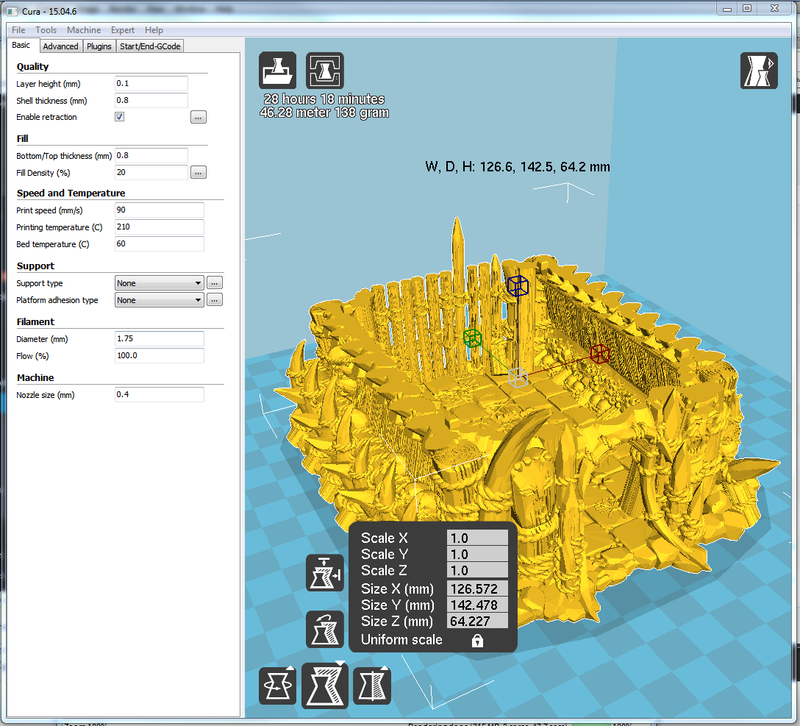Click the Scale Y value field
Viewport: 800px width, 726px height.
coord(477,554)
